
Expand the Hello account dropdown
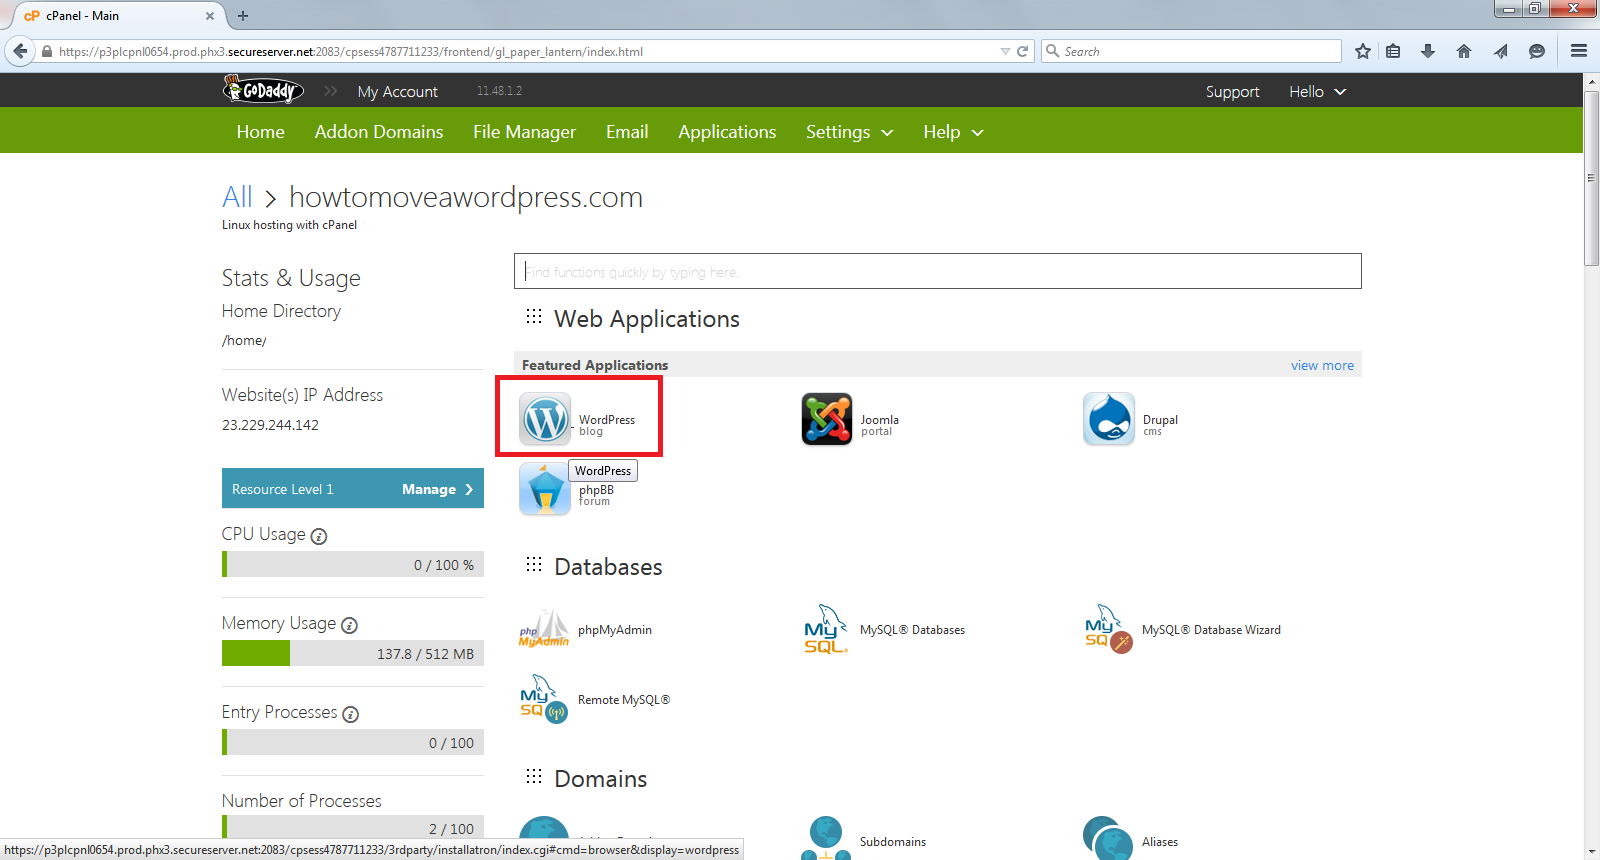(x=1317, y=91)
